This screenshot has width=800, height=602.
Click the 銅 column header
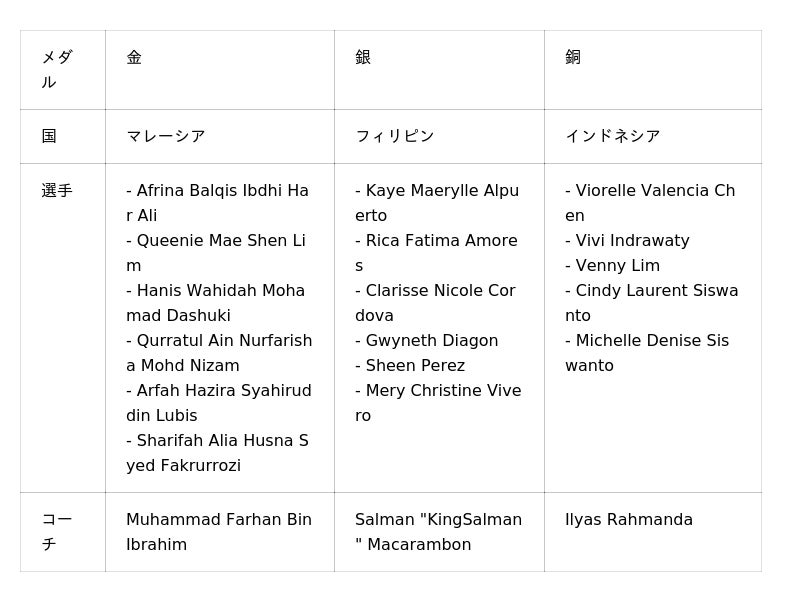click(573, 58)
